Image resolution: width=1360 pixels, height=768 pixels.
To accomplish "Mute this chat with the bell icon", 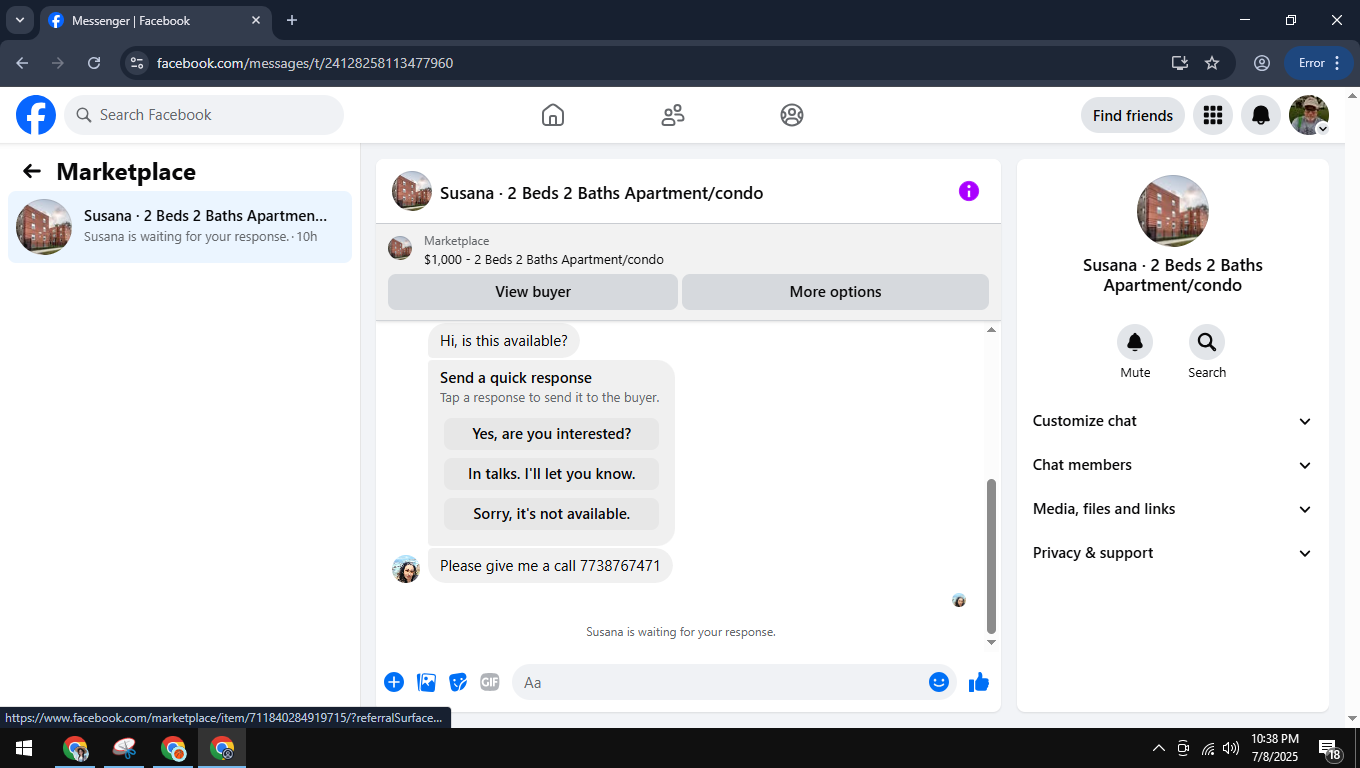I will 1135,342.
